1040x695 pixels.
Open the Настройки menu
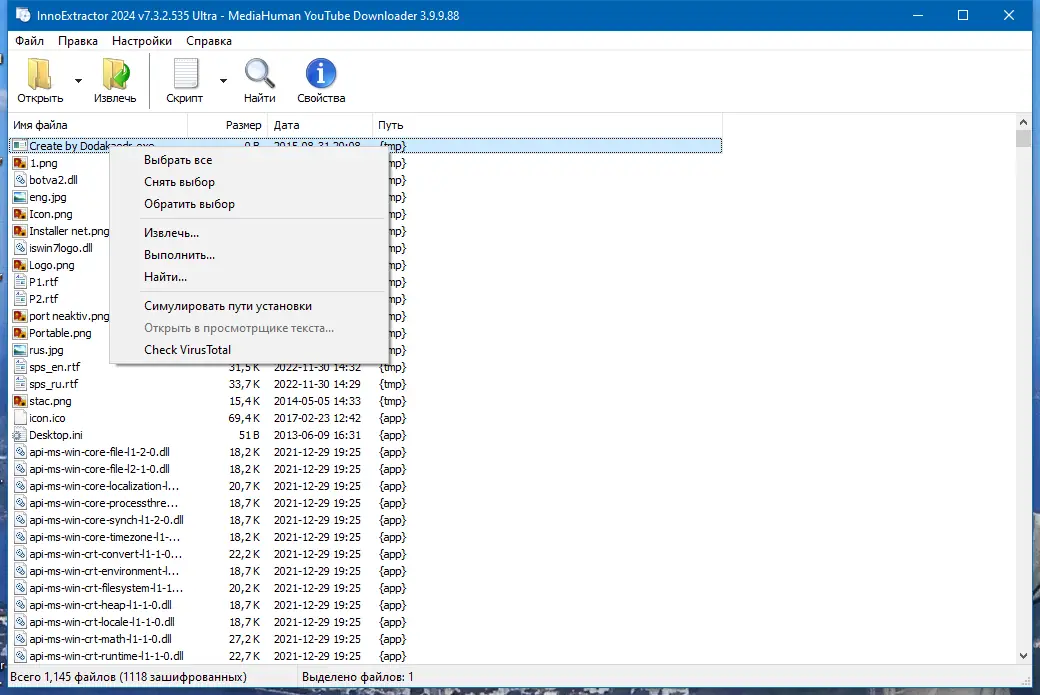click(142, 40)
